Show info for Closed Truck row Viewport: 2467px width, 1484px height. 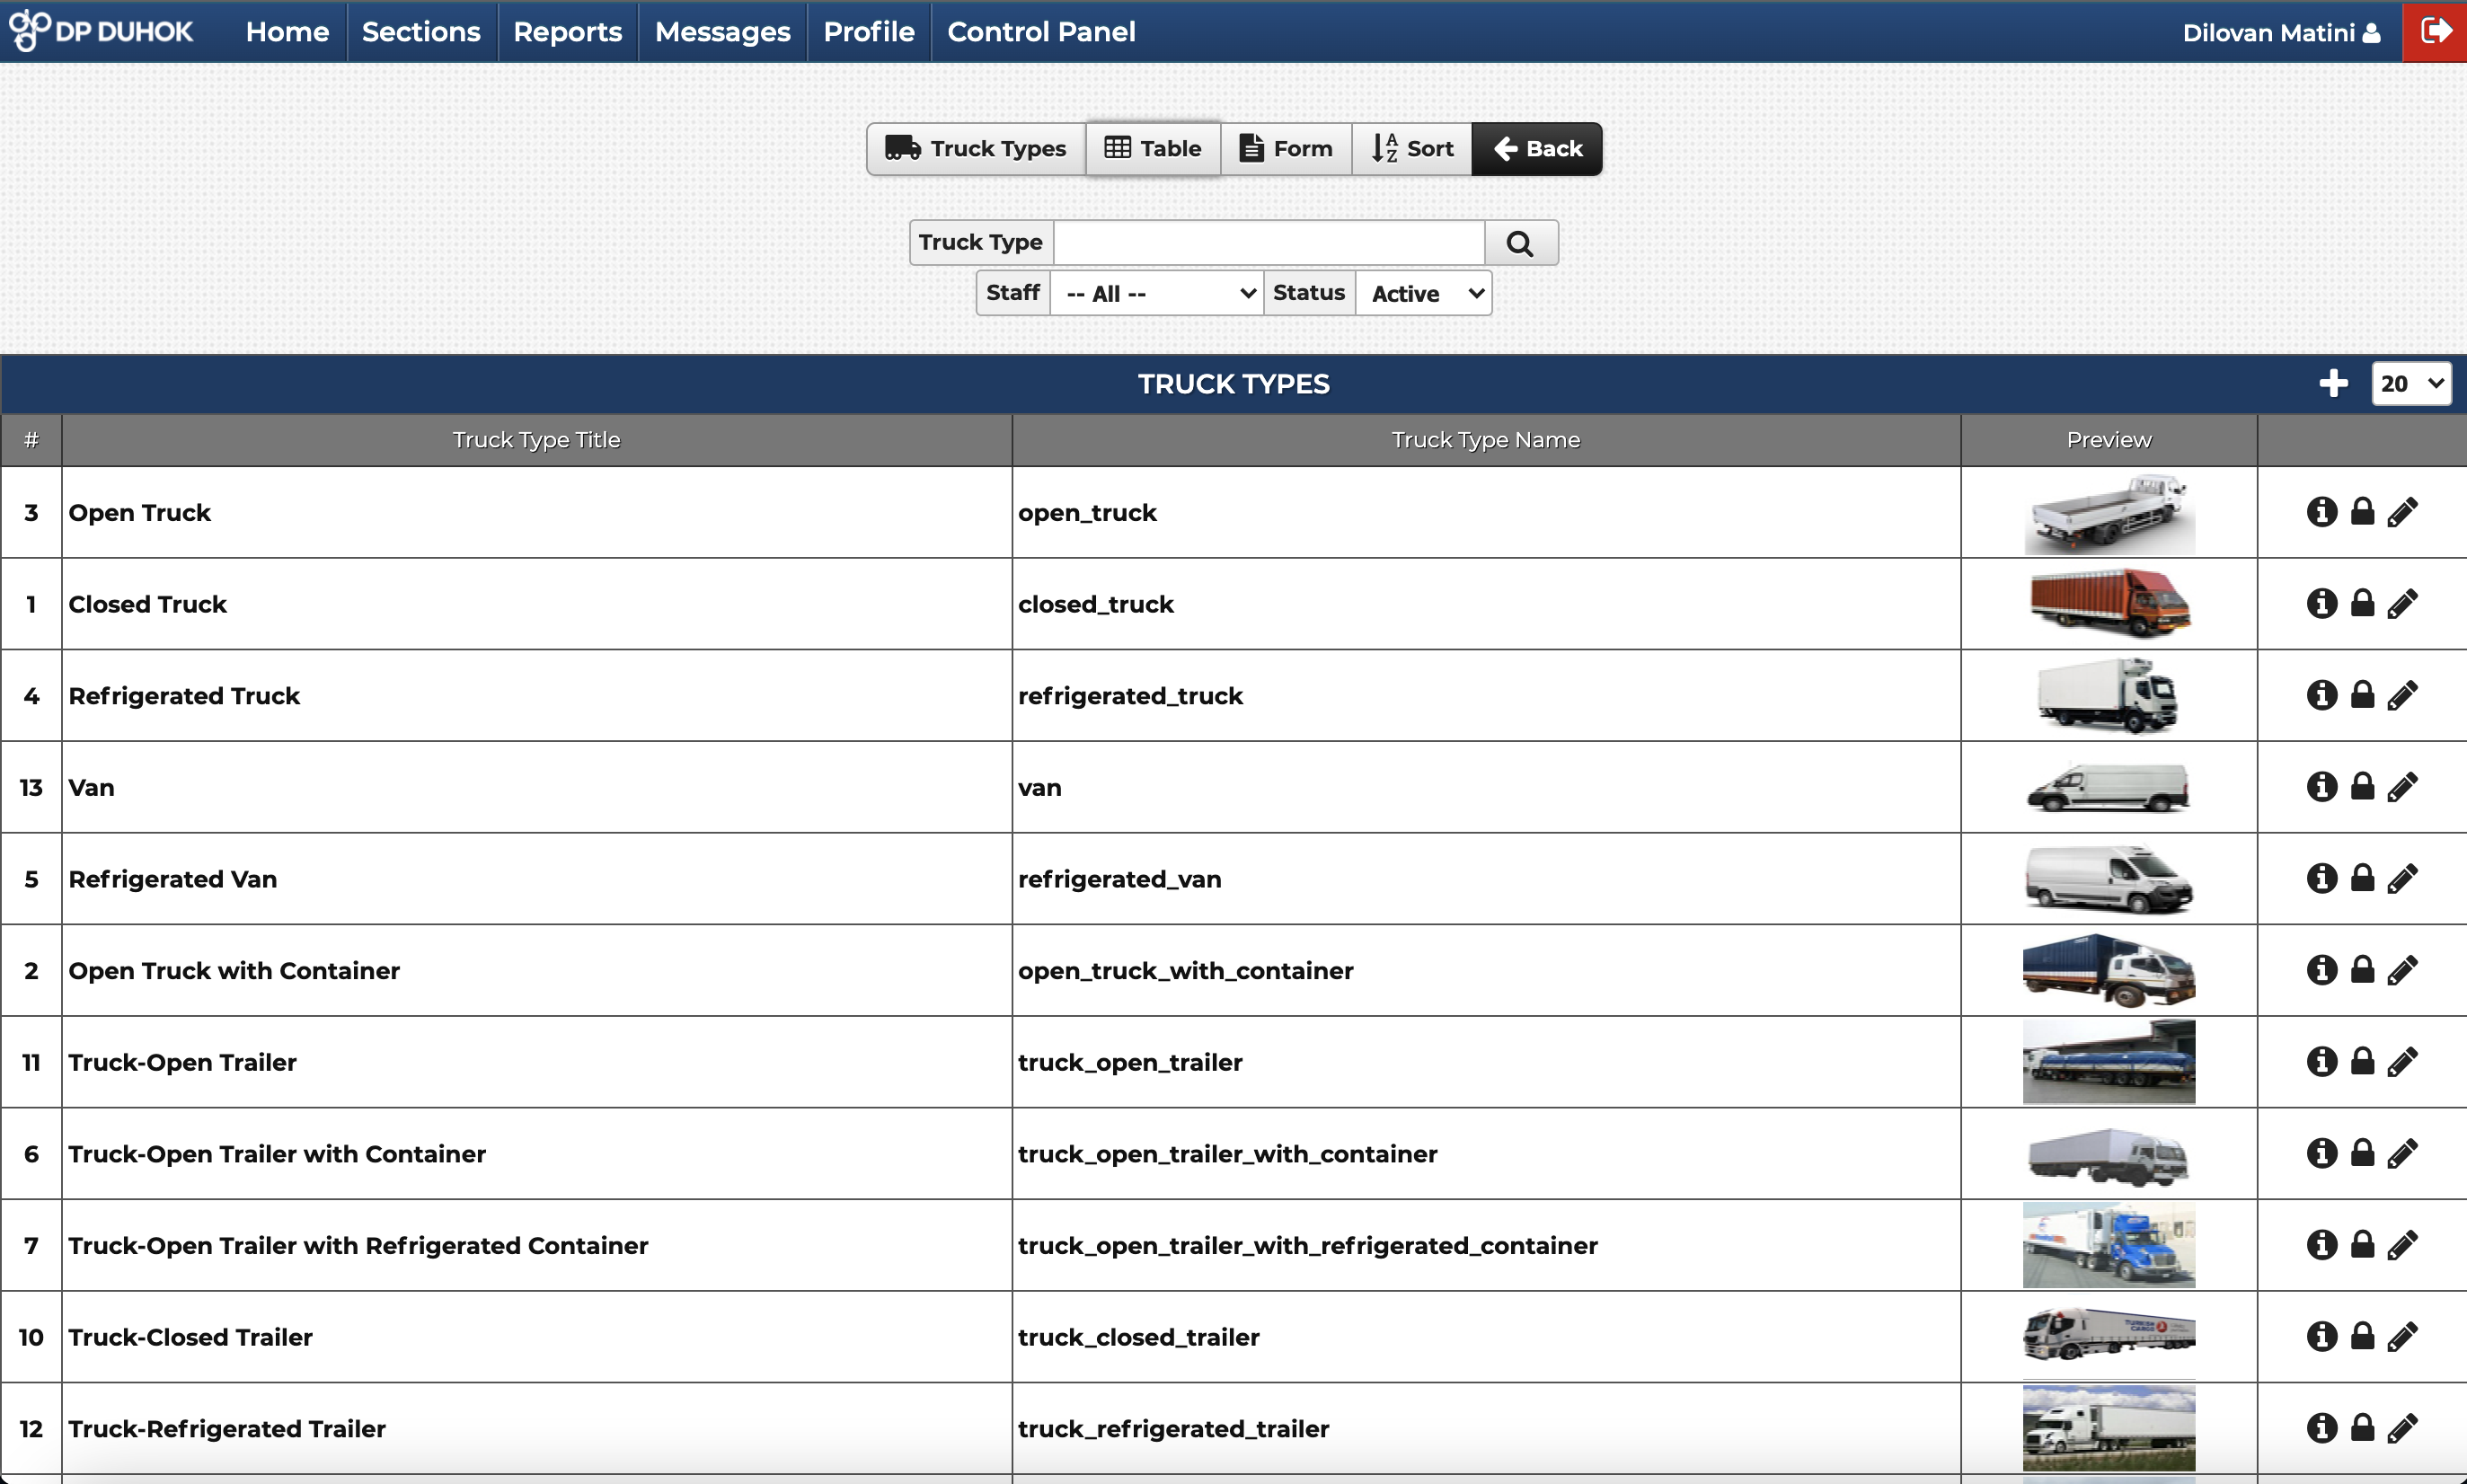pyautogui.click(x=2321, y=603)
